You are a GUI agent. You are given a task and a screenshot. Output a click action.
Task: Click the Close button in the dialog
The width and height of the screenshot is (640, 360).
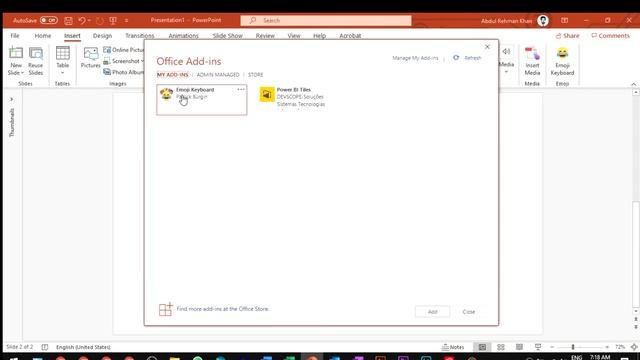(469, 312)
